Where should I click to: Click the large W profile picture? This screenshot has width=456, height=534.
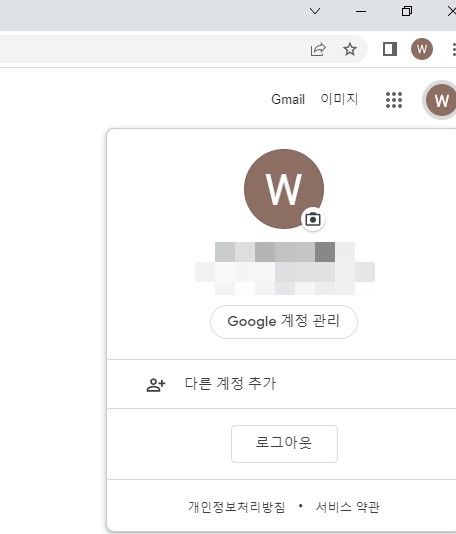(284, 189)
